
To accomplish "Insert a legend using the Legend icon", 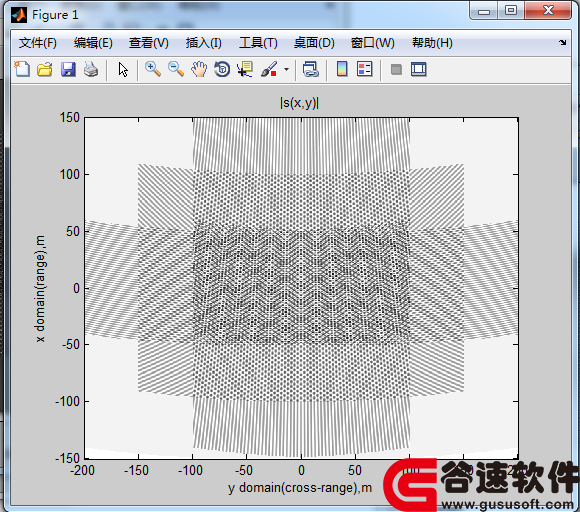I will click(365, 69).
